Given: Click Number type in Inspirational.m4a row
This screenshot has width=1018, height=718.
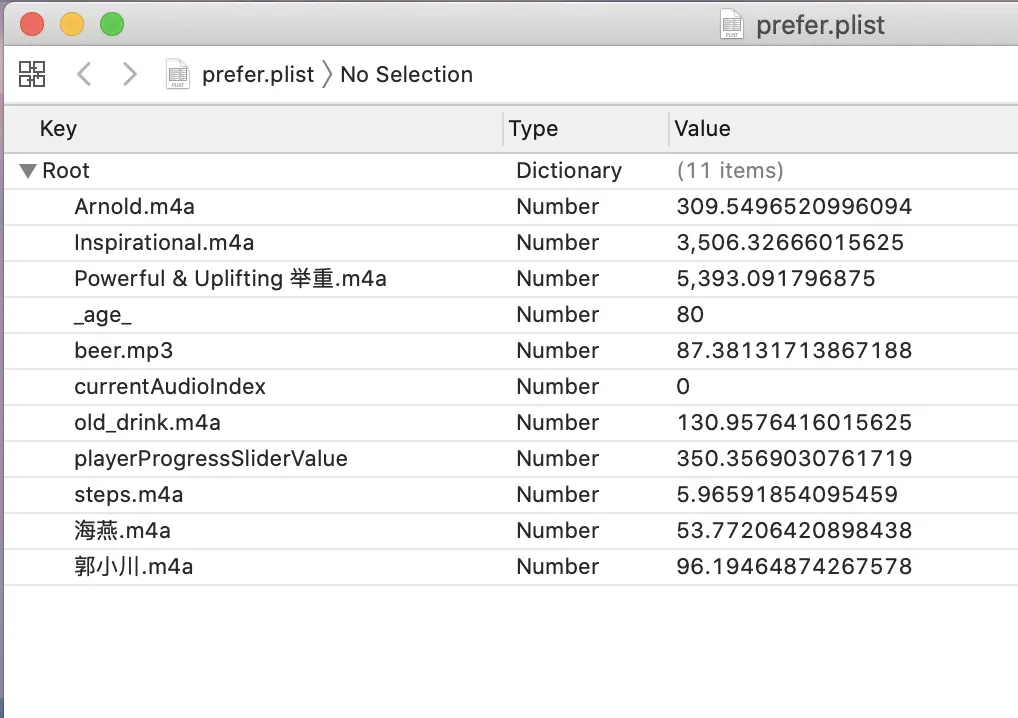Looking at the screenshot, I should click(x=558, y=243).
